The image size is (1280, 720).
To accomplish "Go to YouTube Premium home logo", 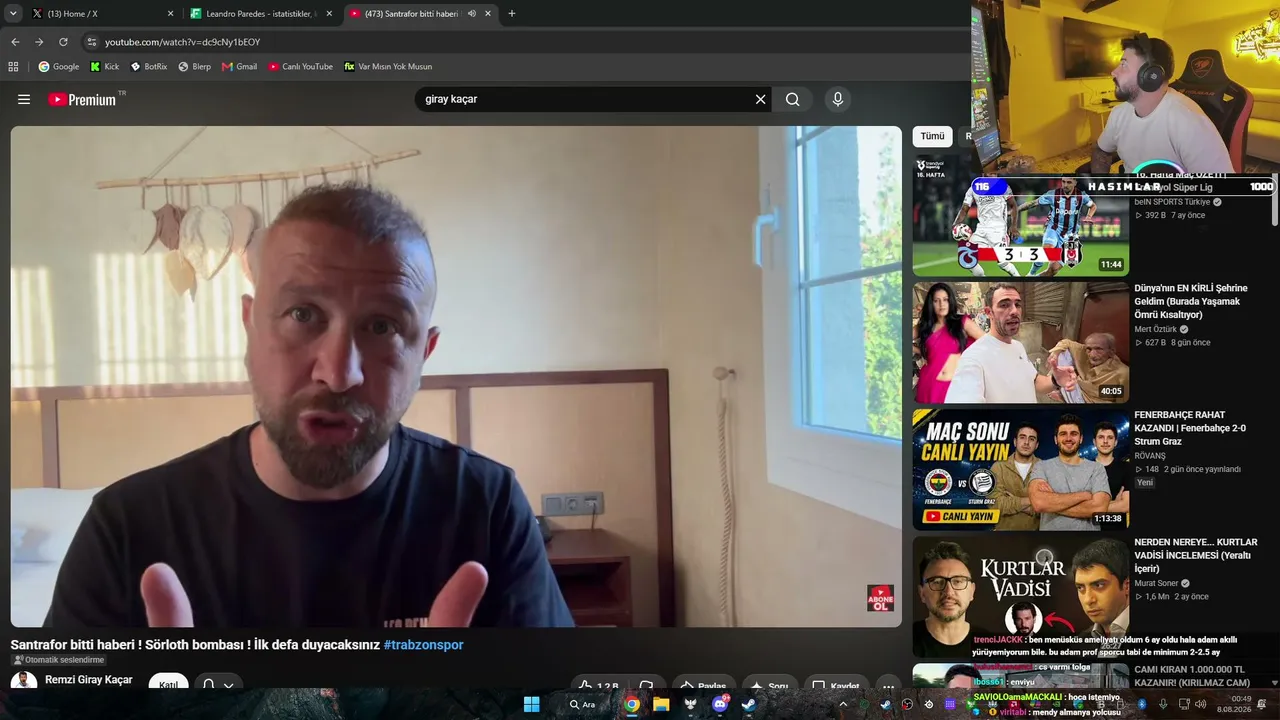I will [81, 99].
